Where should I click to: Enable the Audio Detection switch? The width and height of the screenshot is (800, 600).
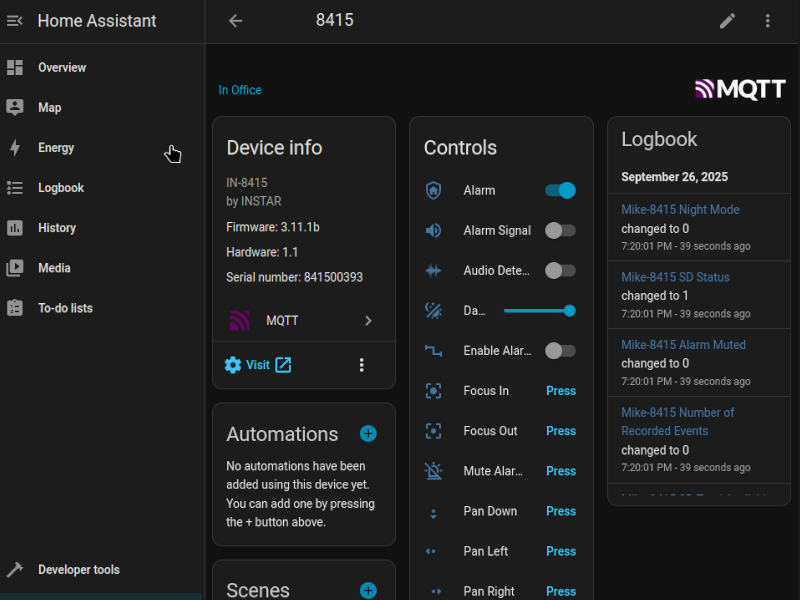coord(560,270)
